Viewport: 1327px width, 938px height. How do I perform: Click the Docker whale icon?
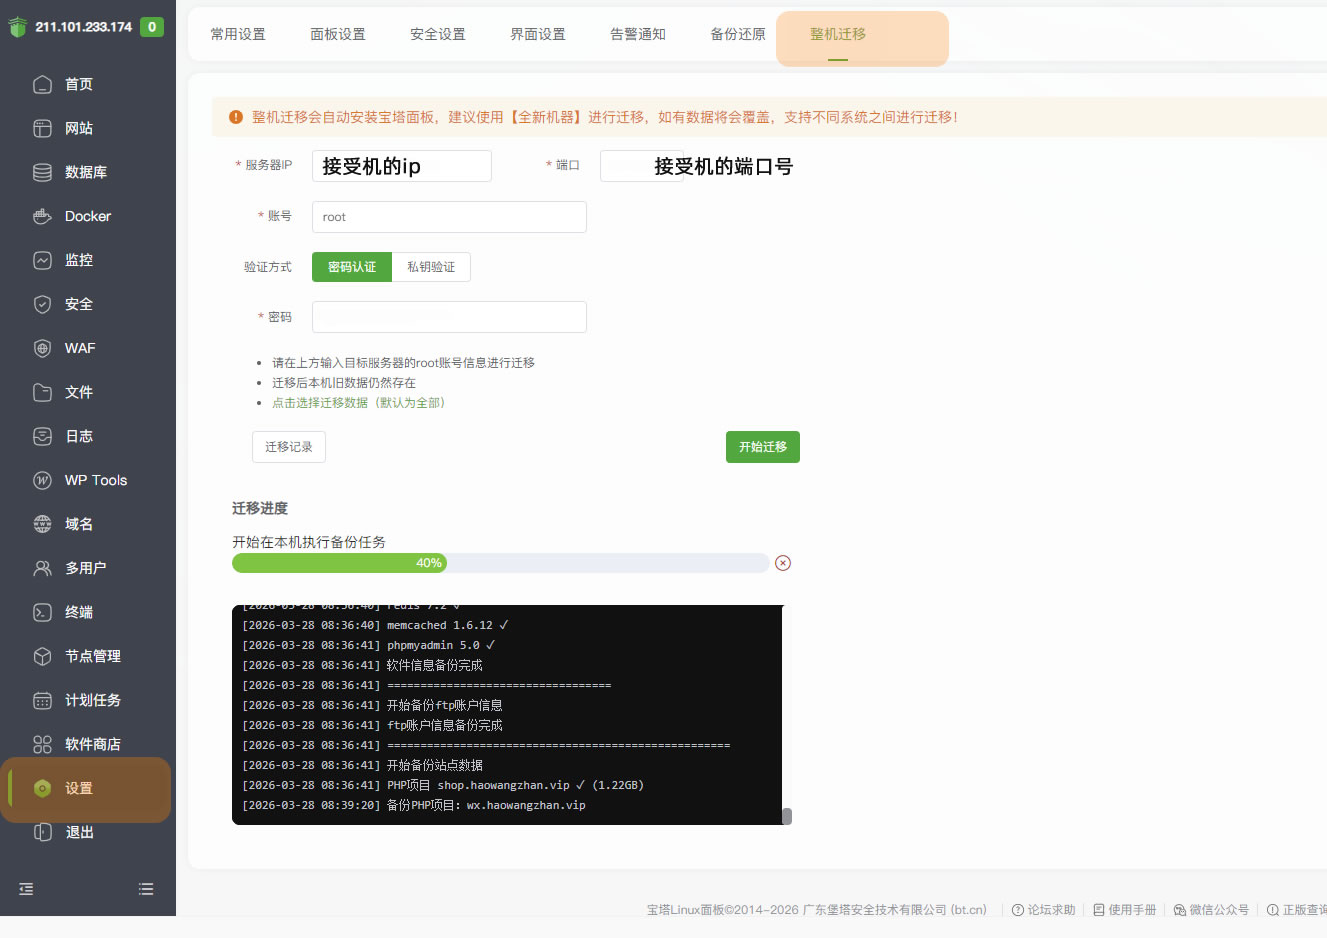click(42, 216)
